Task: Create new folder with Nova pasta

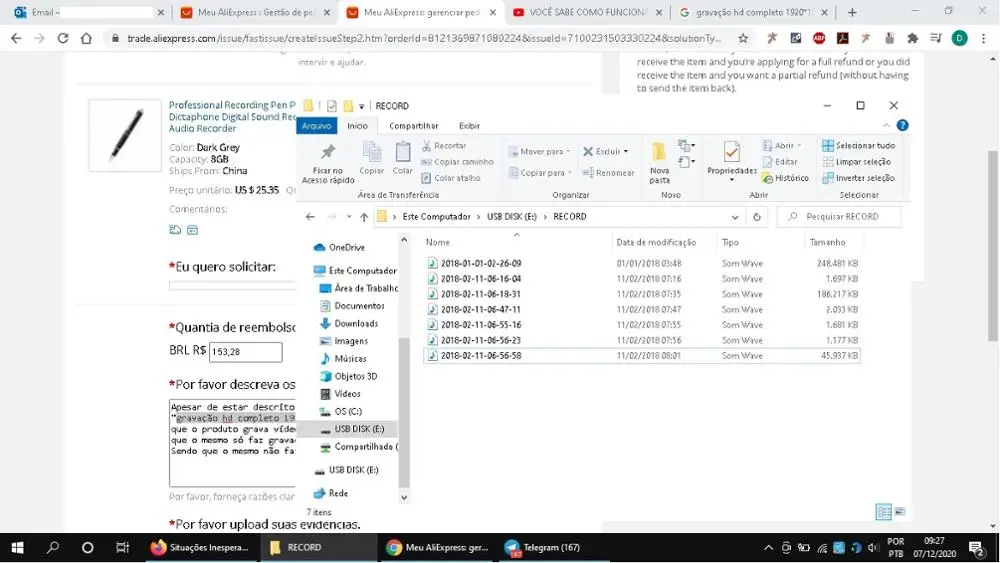Action: [659, 163]
